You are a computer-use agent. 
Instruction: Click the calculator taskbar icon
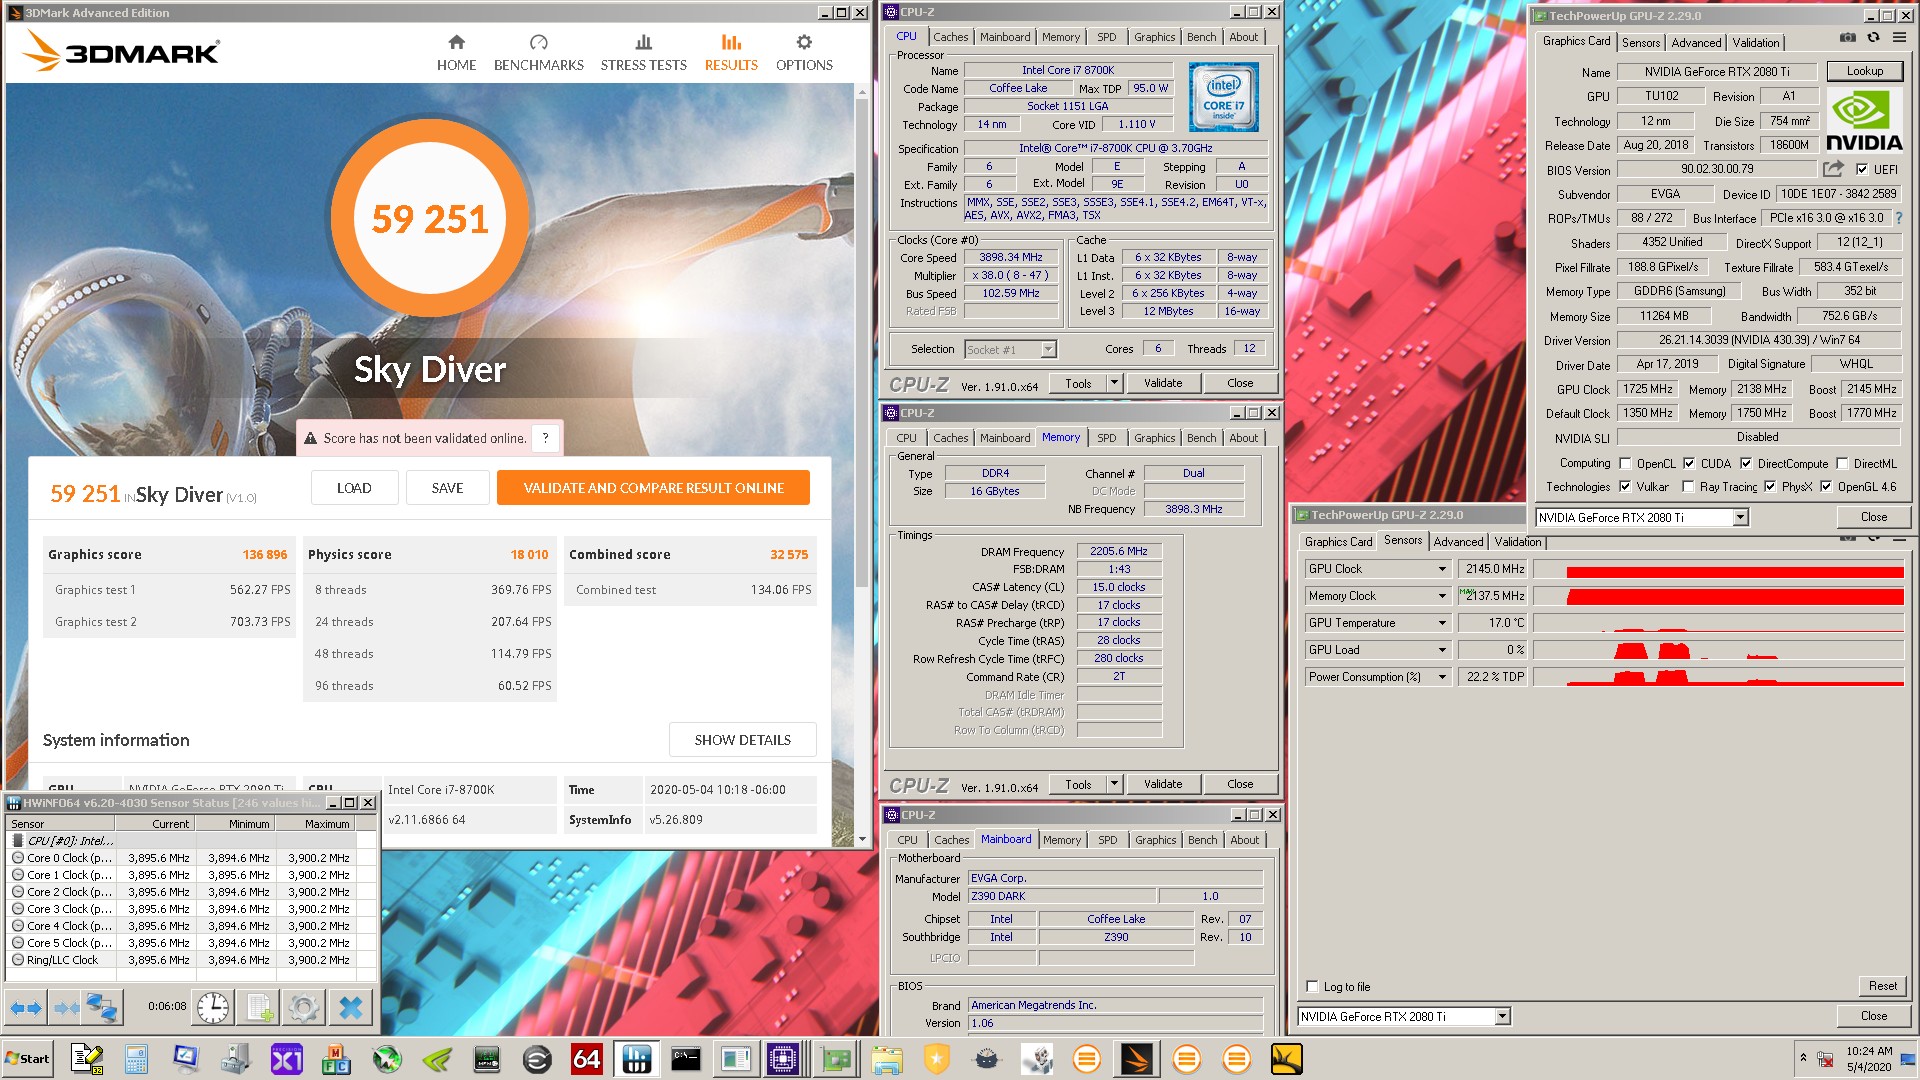136,1059
